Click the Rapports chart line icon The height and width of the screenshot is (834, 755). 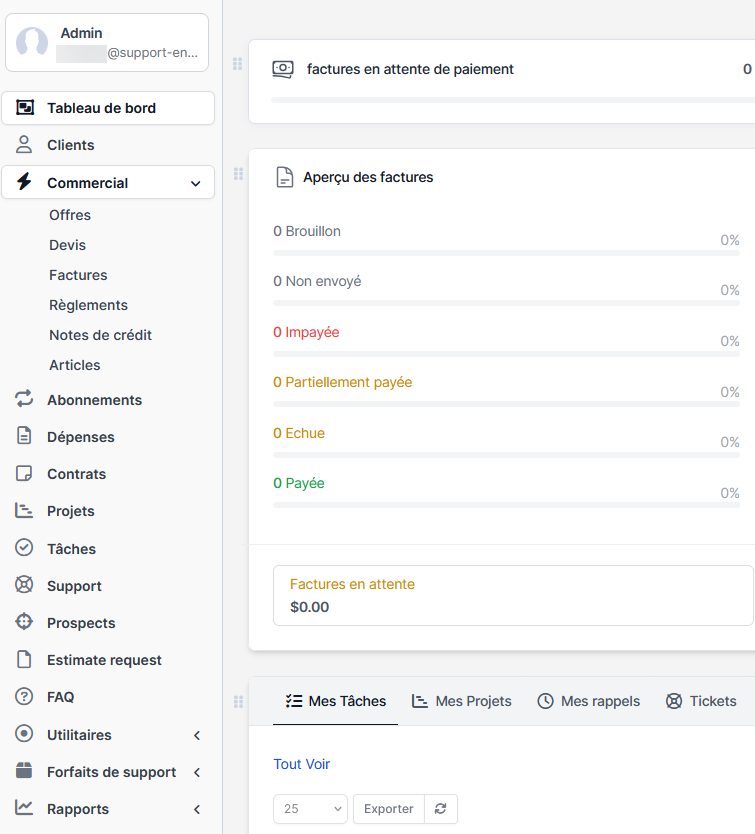click(x=24, y=808)
